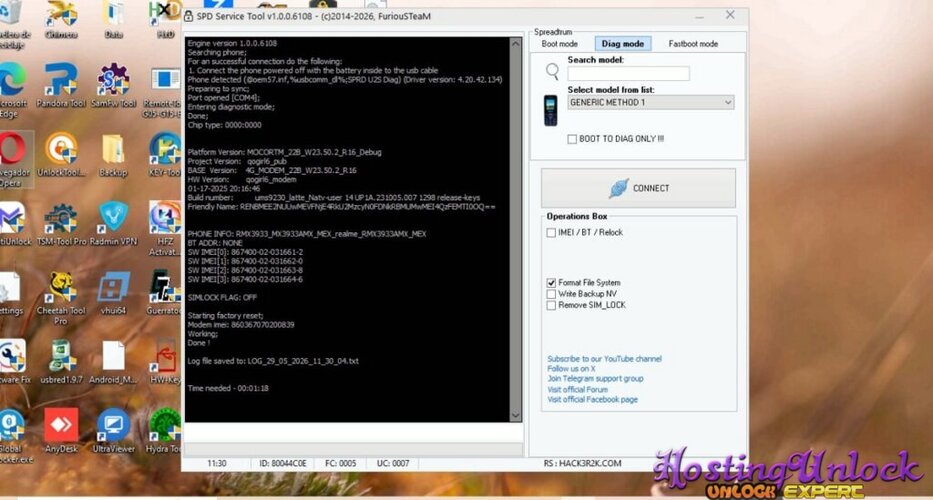The height and width of the screenshot is (500, 933).
Task: Launch the Hydra Tool shortcut
Action: pos(165,430)
